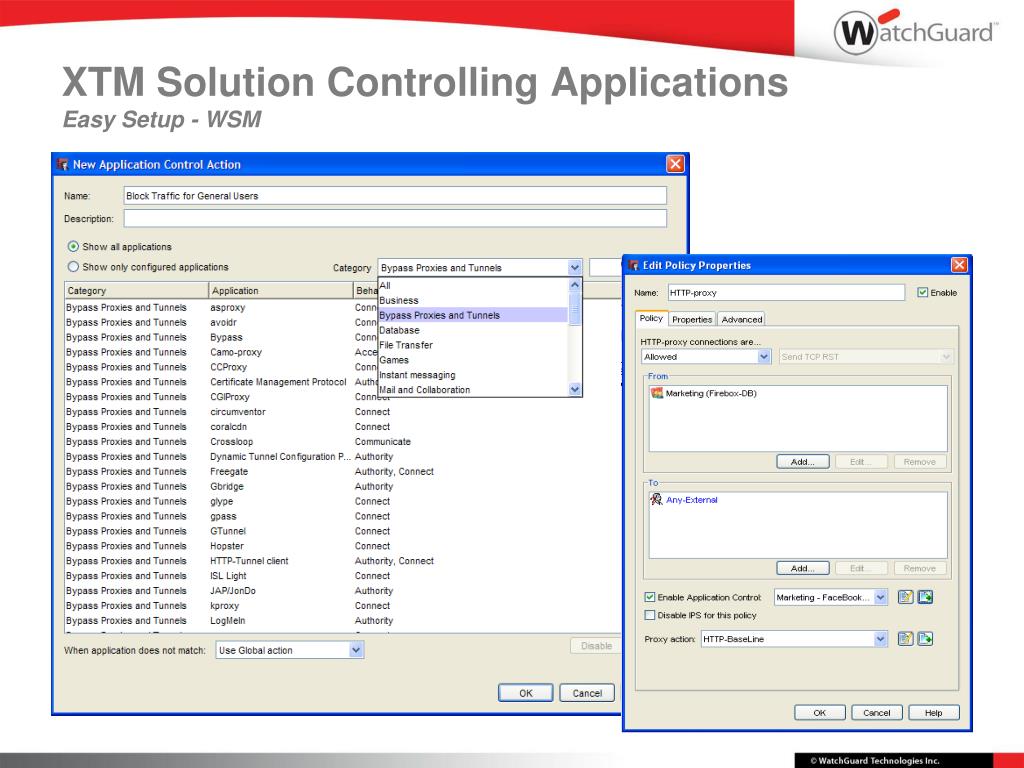Select Show all applications radio button
This screenshot has height=768, width=1024.
pyautogui.click(x=73, y=247)
